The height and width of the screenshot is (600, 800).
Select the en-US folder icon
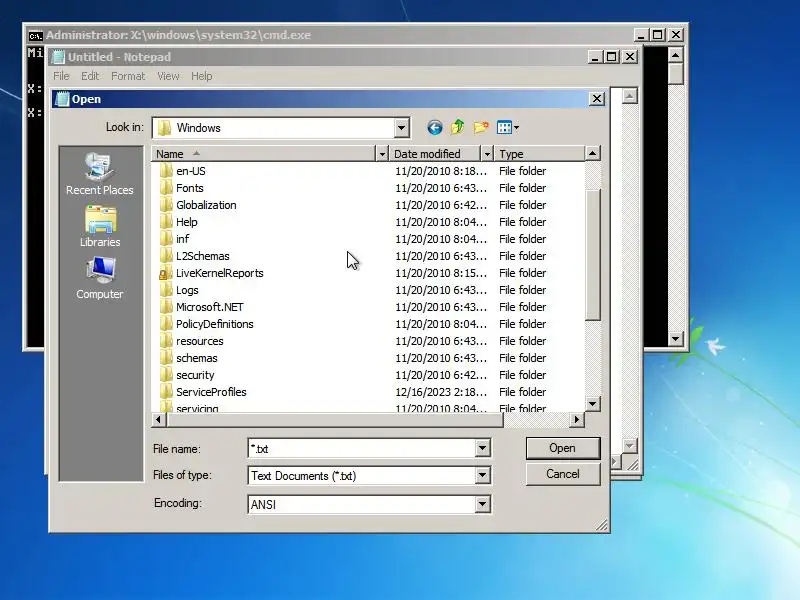click(165, 171)
